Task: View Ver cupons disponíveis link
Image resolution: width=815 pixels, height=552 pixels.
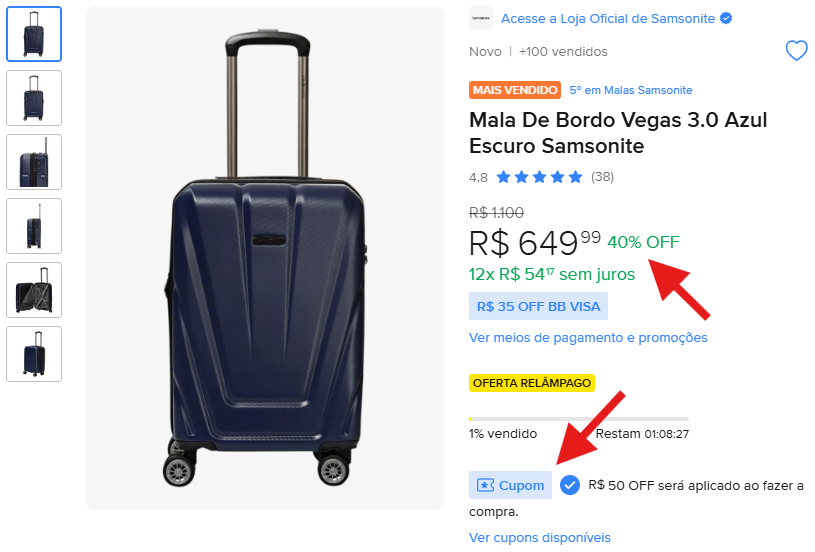Action: point(540,537)
